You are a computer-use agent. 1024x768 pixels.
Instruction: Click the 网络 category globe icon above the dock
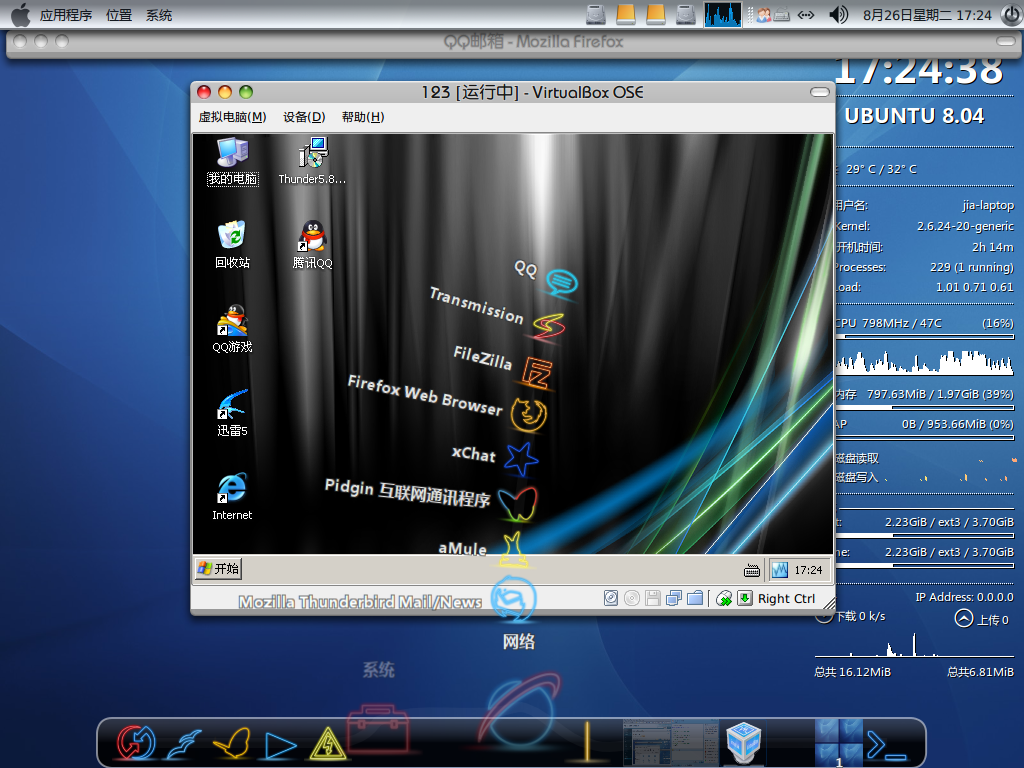point(519,709)
